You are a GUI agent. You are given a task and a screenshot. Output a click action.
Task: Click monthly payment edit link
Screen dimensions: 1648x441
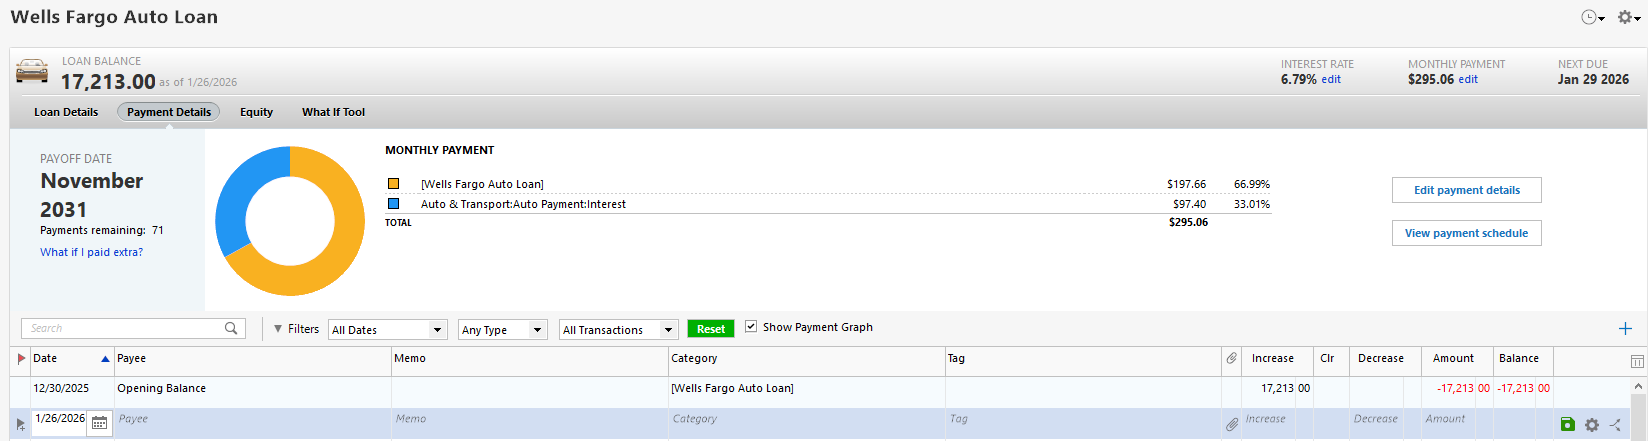click(1468, 79)
